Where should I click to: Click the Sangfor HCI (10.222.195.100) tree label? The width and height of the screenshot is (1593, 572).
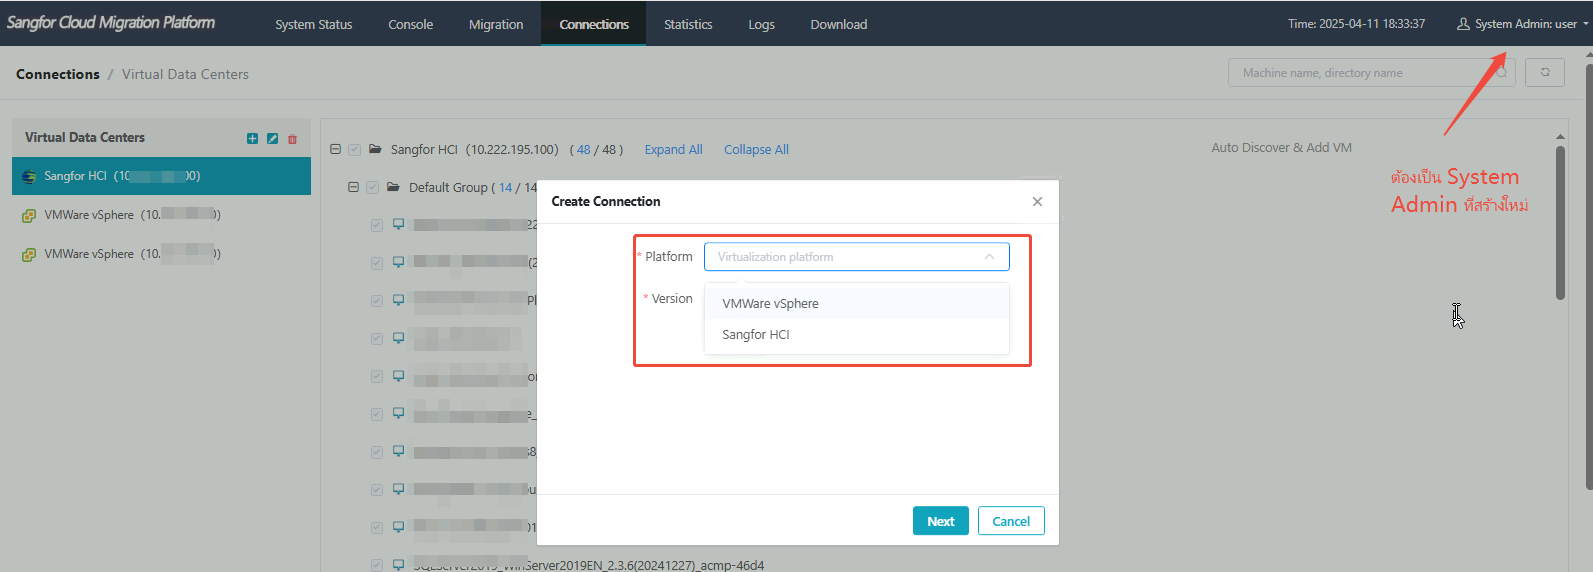tap(474, 149)
